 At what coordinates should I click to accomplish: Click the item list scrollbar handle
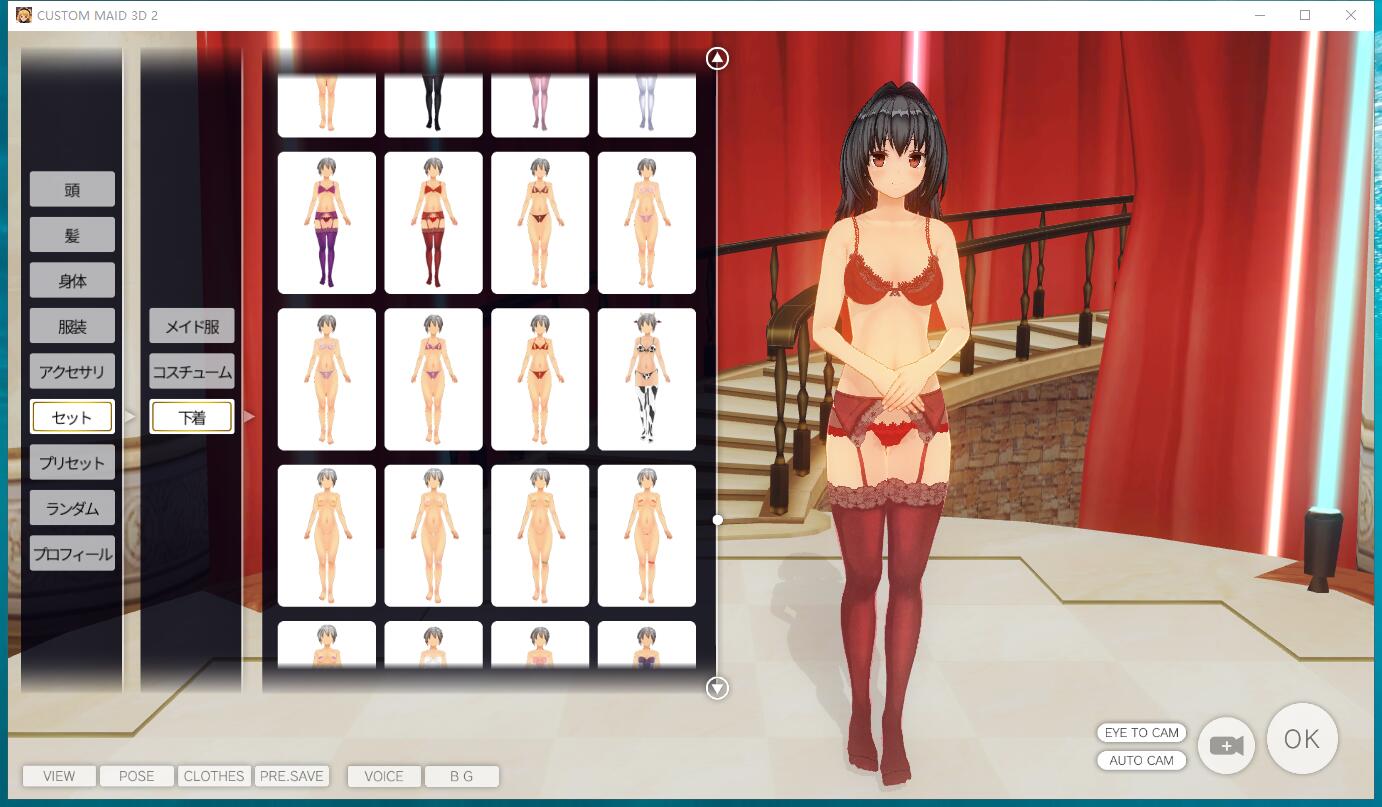[x=717, y=520]
